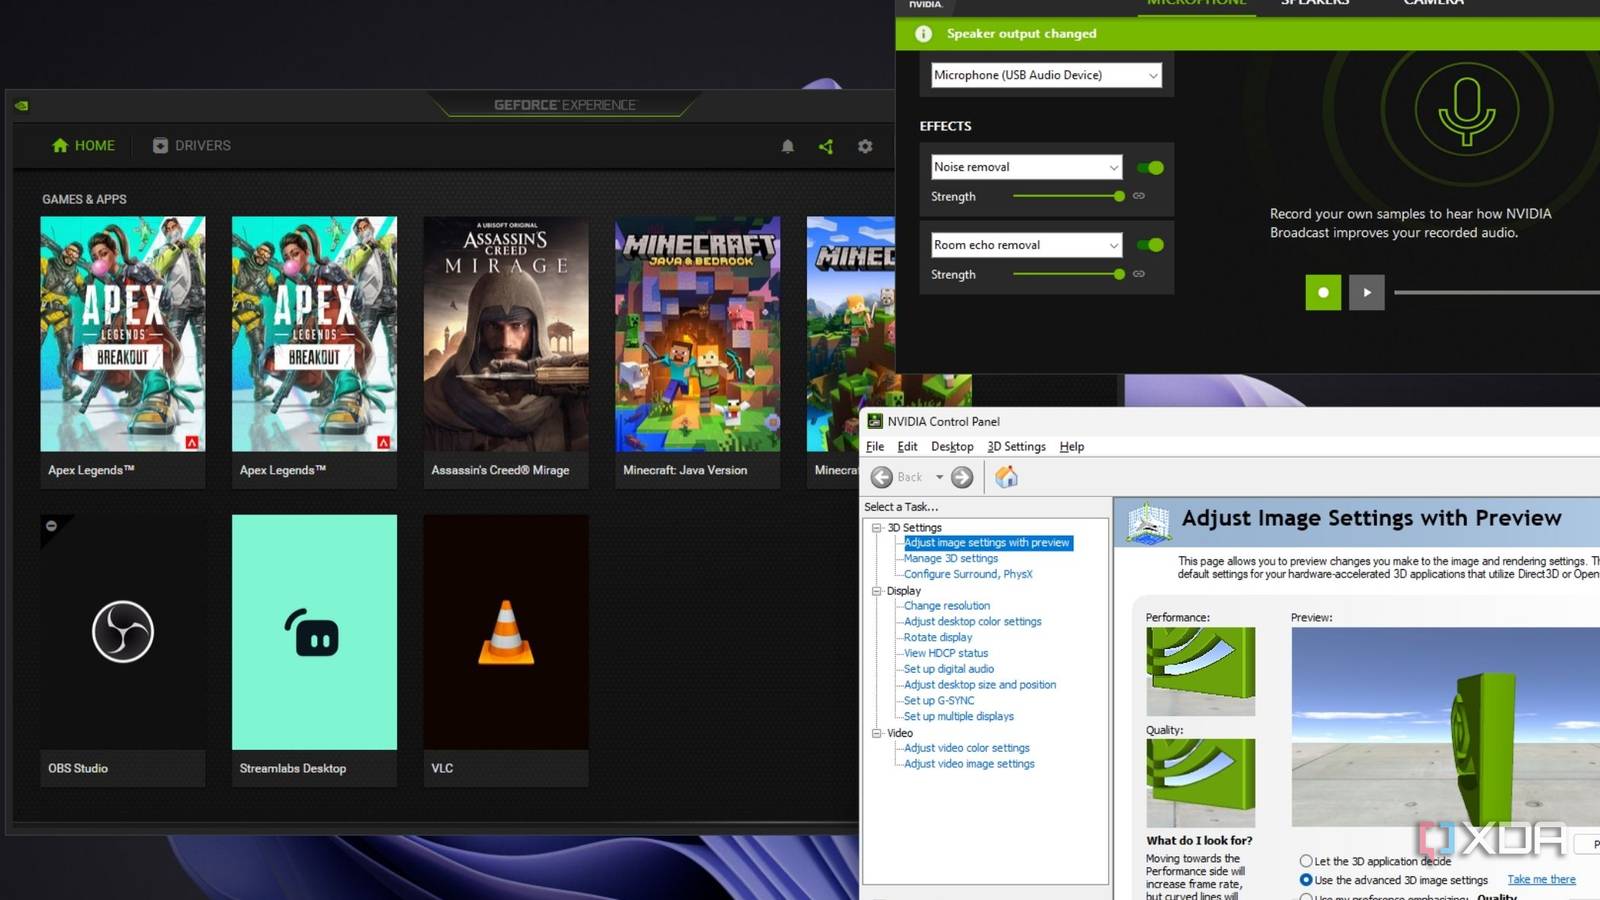
Task: Click the Home icon in NVIDIA Control Panel toolbar
Action: [x=1006, y=477]
